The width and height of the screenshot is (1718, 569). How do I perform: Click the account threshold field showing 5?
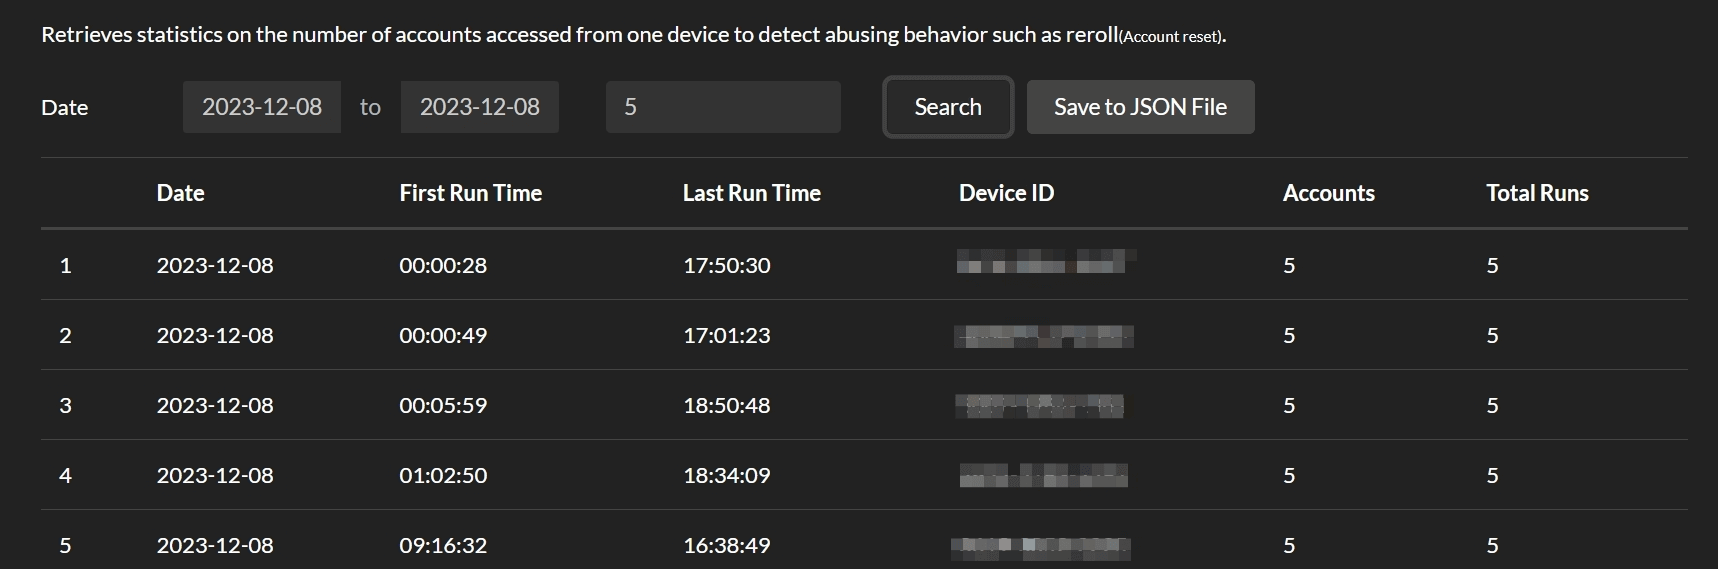tap(722, 107)
